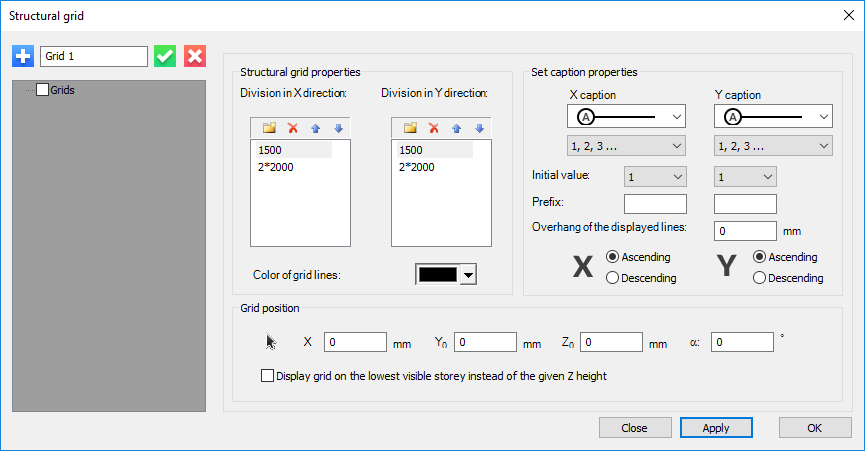Delete selected Y direction division
Image resolution: width=865 pixels, height=451 pixels.
[x=434, y=128]
